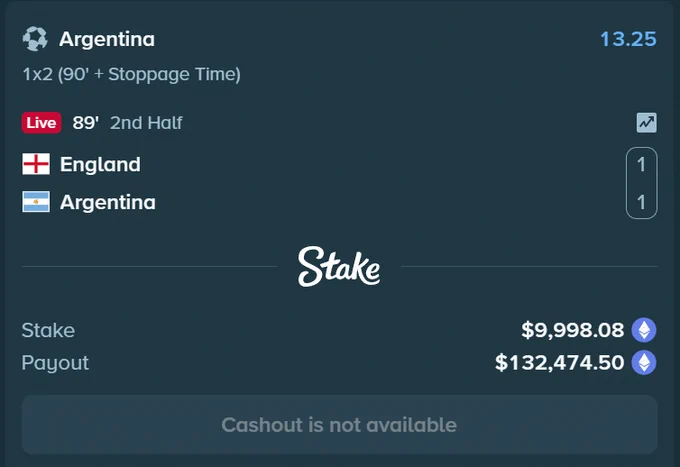
Task: Click the Ethereum icon beside Payout amount
Action: [x=644, y=362]
